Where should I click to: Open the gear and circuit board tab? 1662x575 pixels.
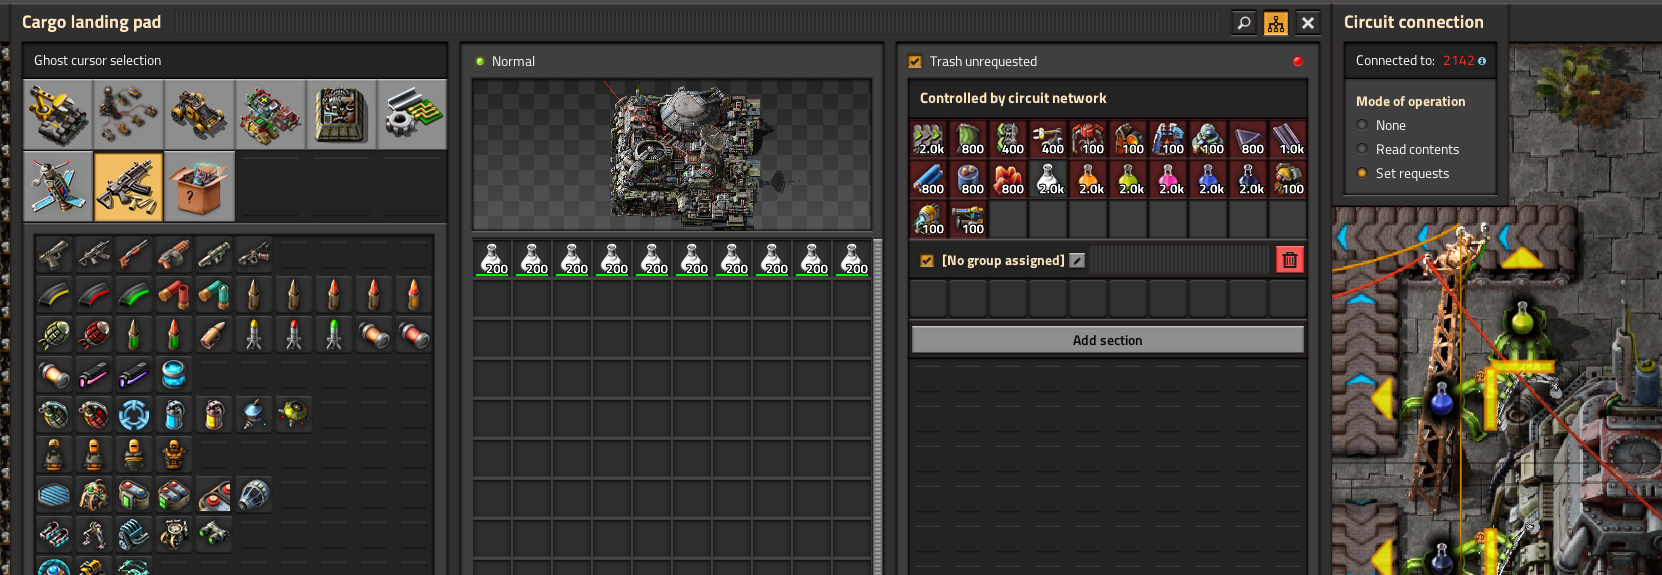tap(412, 115)
